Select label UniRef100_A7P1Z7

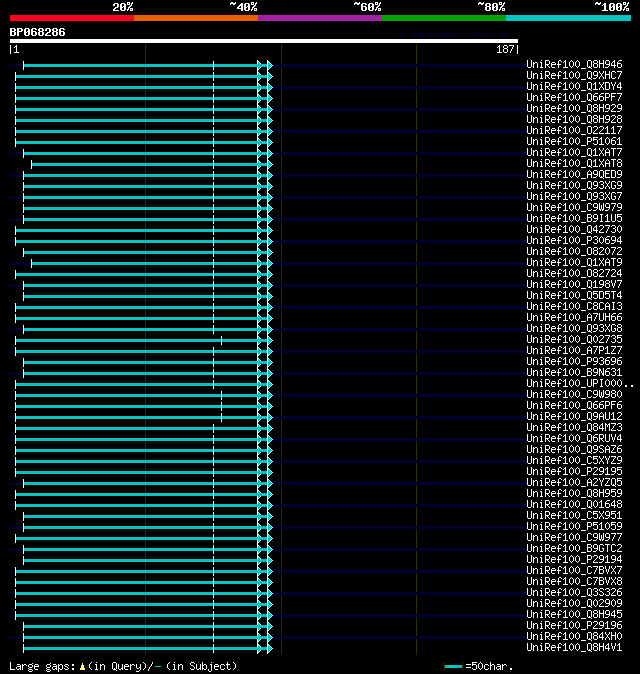tap(574, 351)
